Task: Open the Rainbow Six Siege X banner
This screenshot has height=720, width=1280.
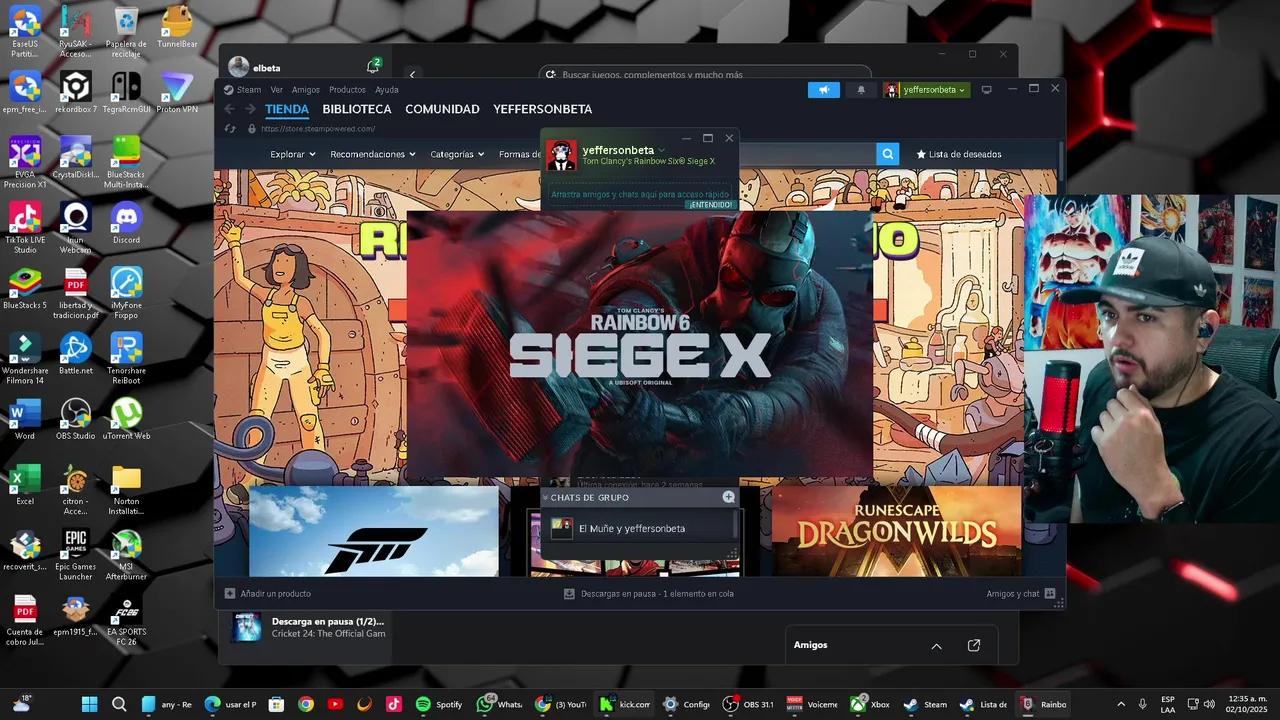Action: pos(639,344)
